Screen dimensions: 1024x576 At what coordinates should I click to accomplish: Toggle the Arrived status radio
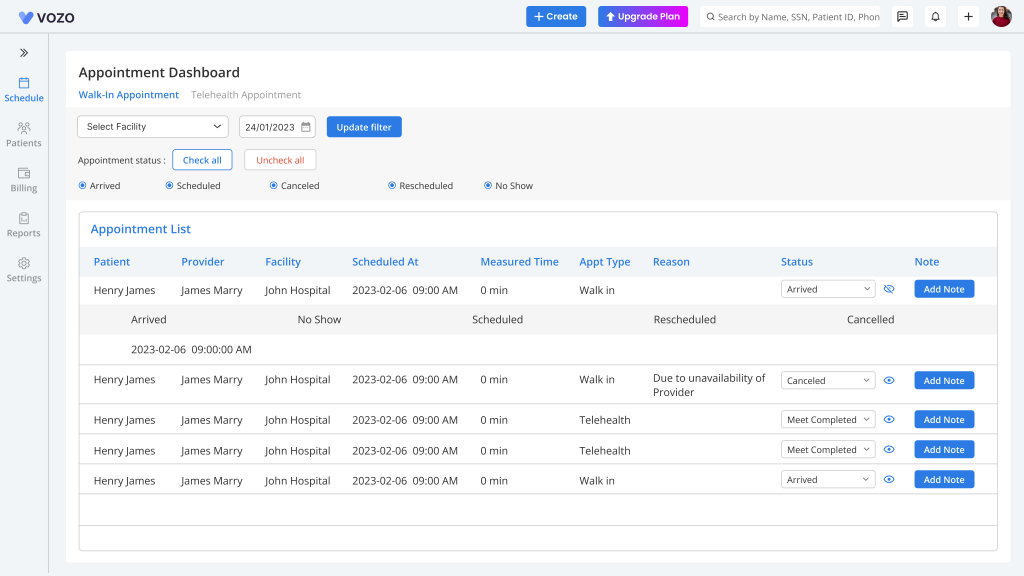click(x=82, y=185)
